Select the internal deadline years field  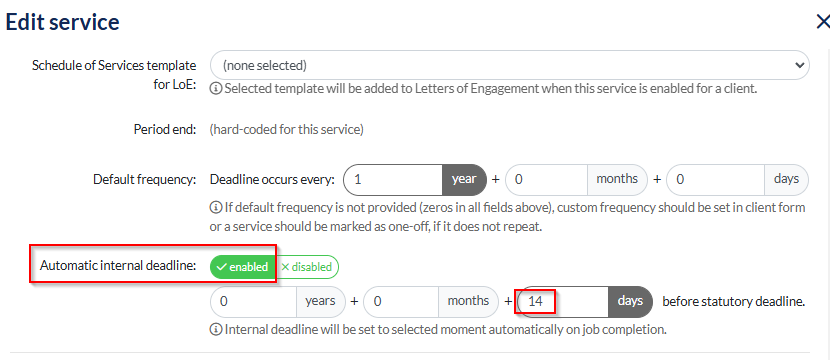[x=254, y=302]
